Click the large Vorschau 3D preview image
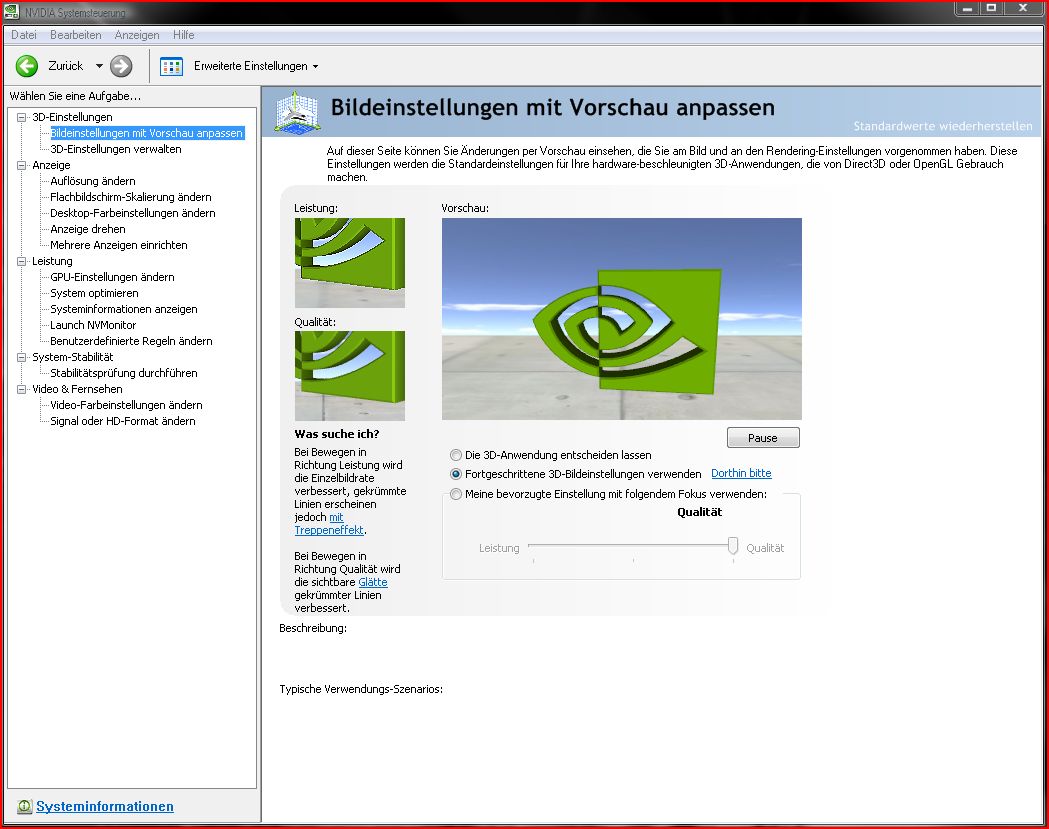The width and height of the screenshot is (1049, 829). click(622, 318)
